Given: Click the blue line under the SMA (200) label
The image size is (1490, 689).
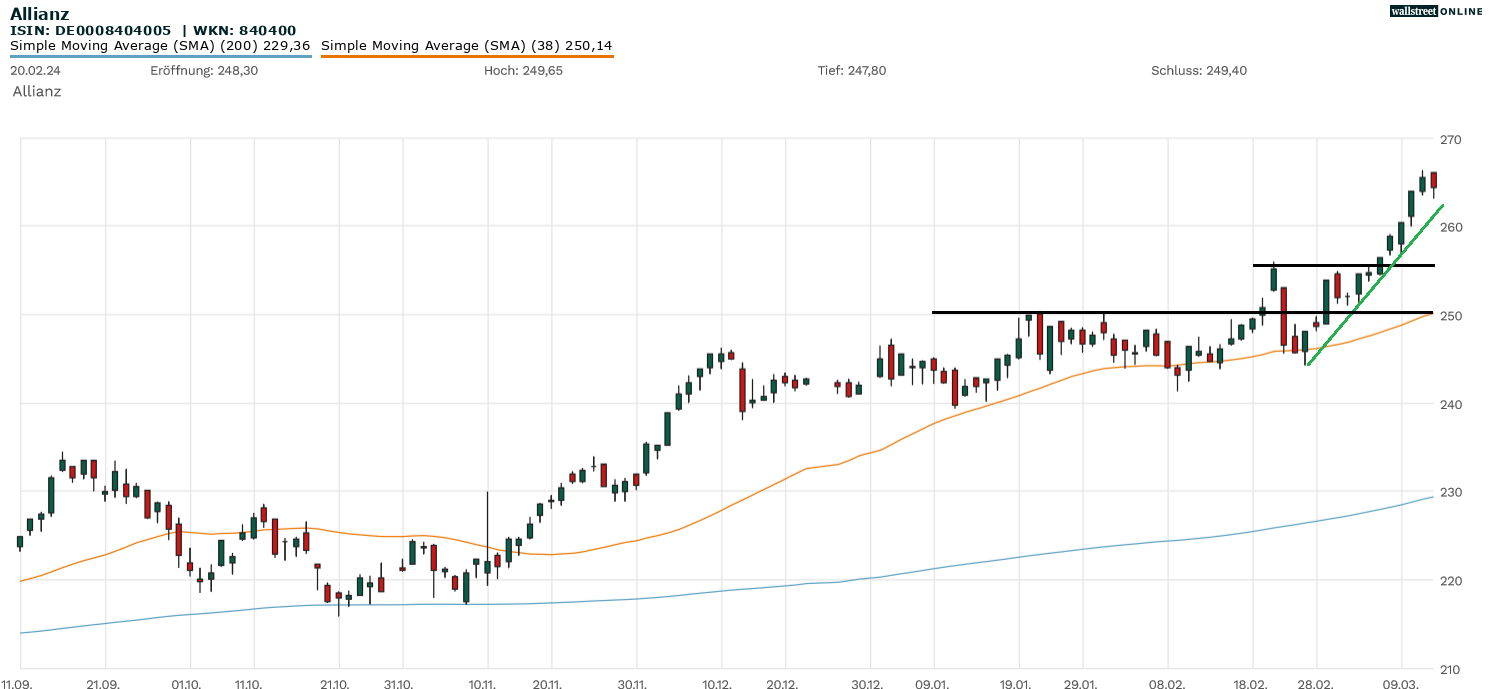Looking at the screenshot, I should pyautogui.click(x=160, y=56).
